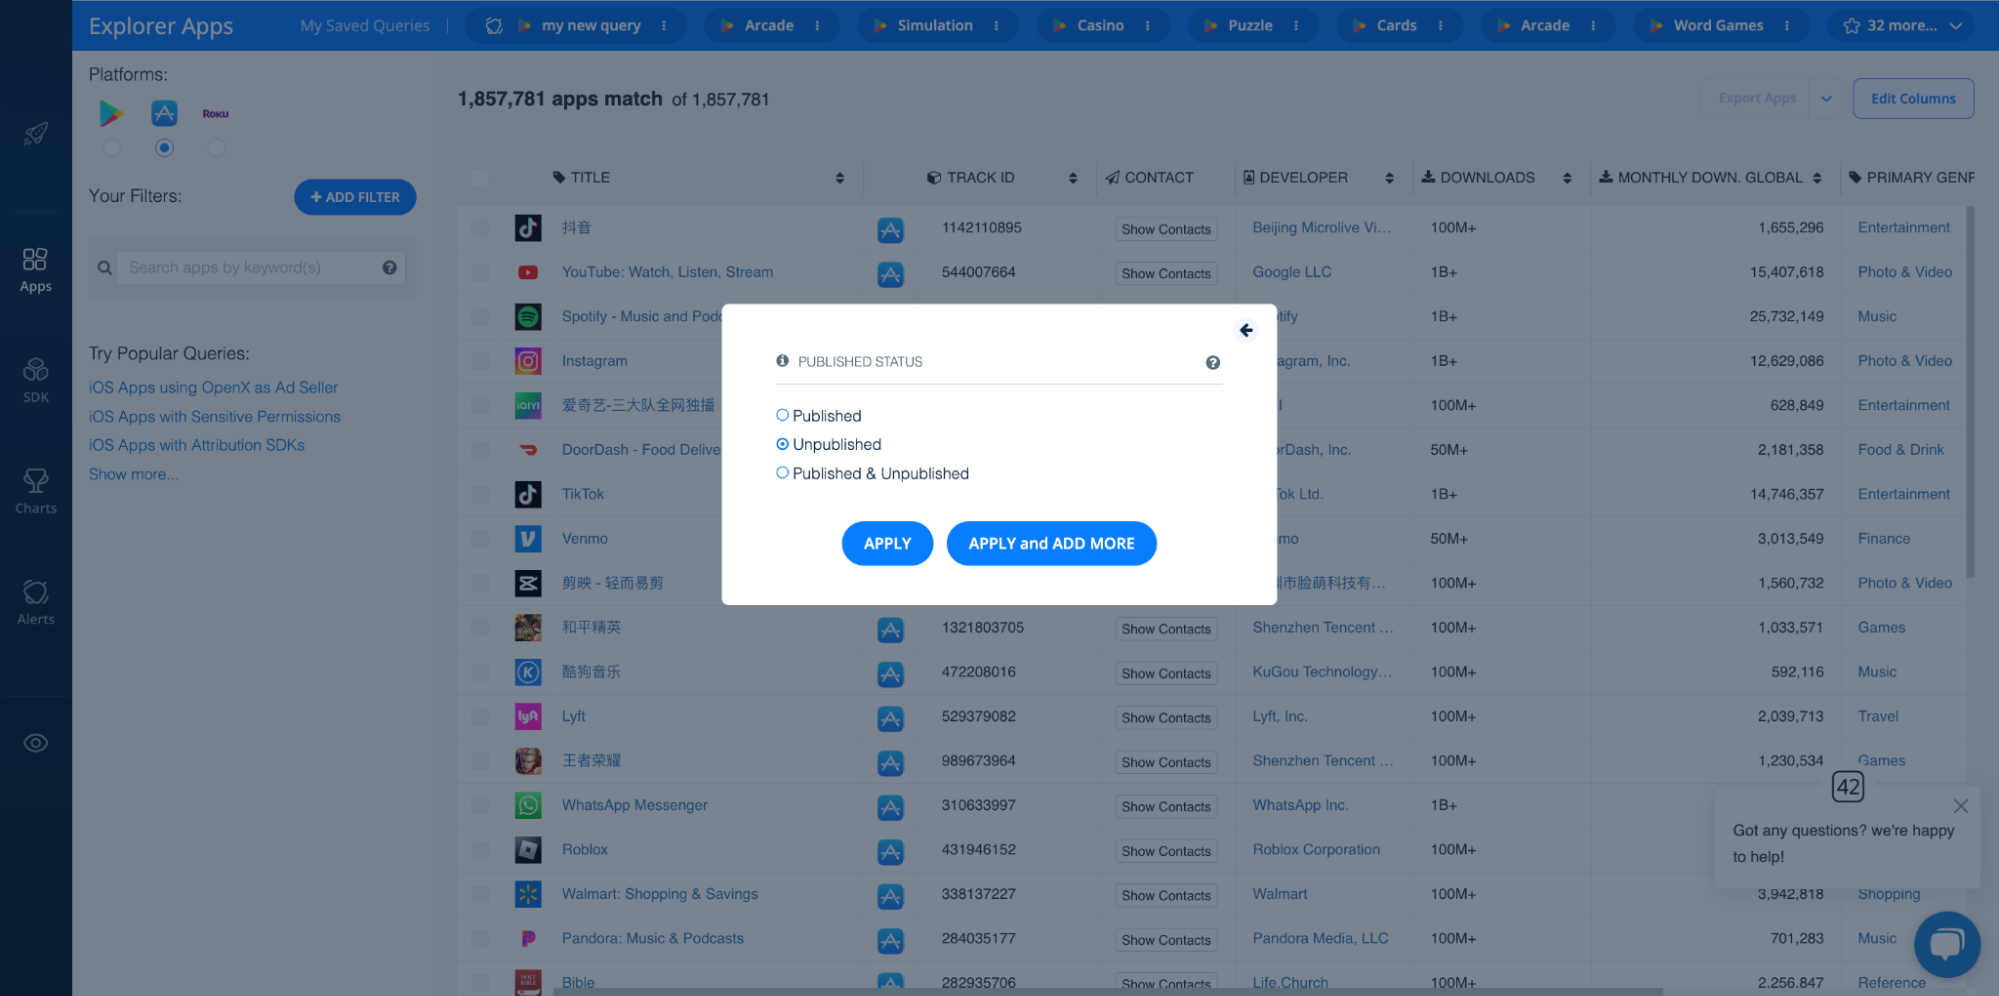Select the Google Play platform icon
The height and width of the screenshot is (996, 1999).
[111, 113]
